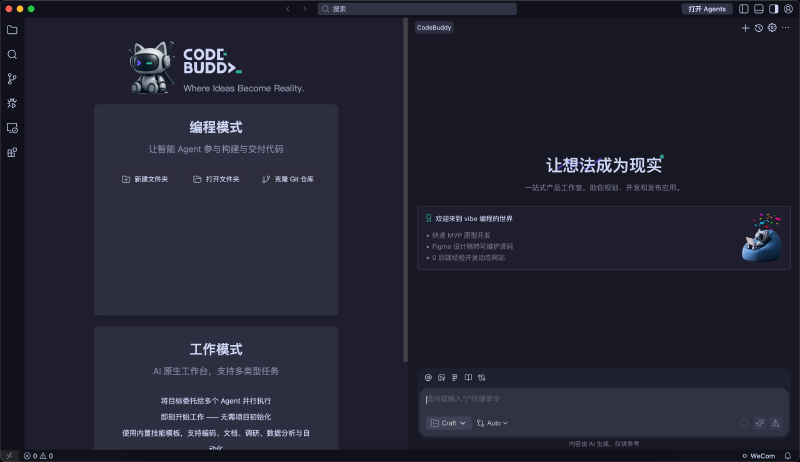Image resolution: width=800 pixels, height=462 pixels.
Task: Toggle the bottom panel layout
Action: click(759, 9)
